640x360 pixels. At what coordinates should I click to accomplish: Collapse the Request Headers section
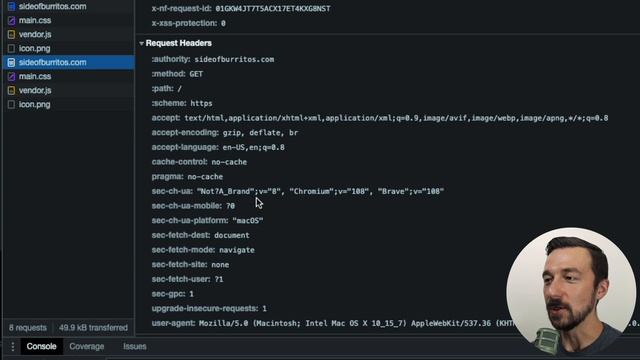141,43
